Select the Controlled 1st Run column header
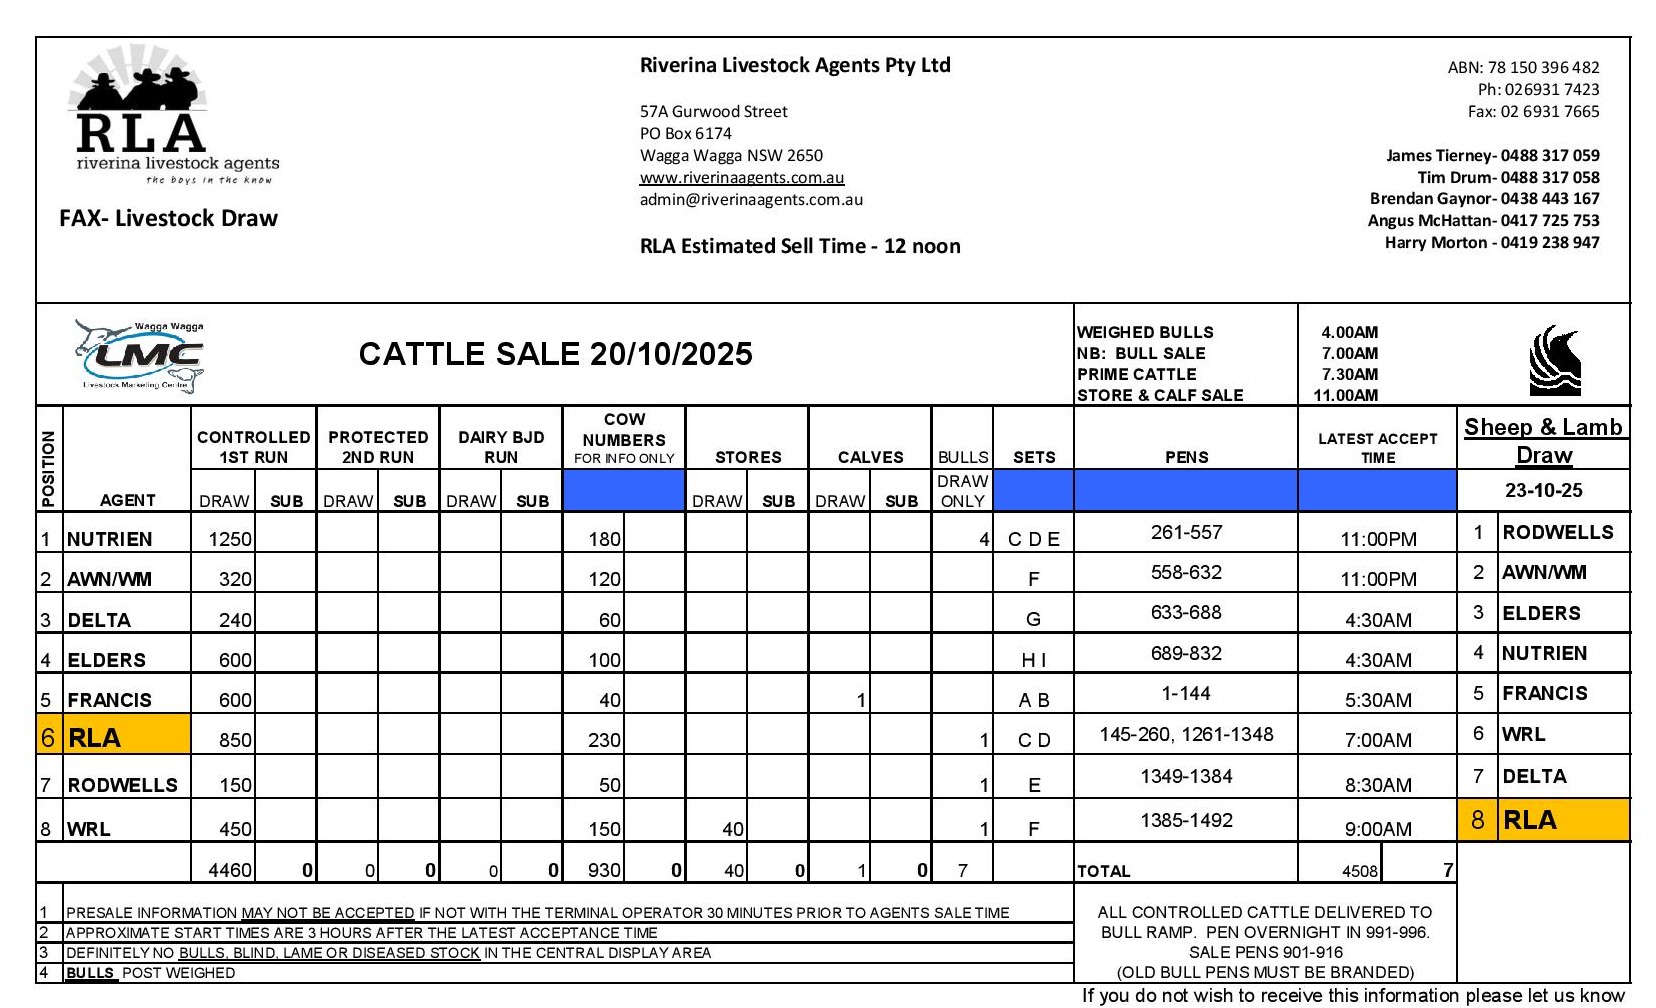Viewport: 1656px width, 1008px height. click(253, 447)
